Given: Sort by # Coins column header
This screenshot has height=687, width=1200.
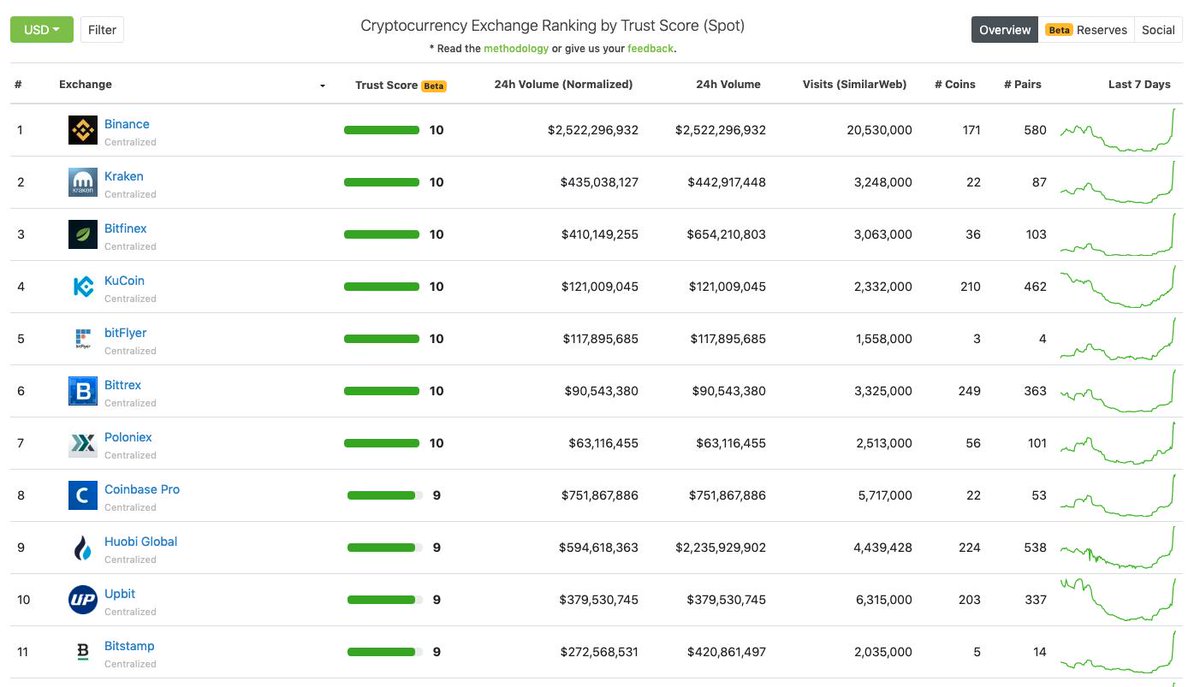Looking at the screenshot, I should point(954,85).
